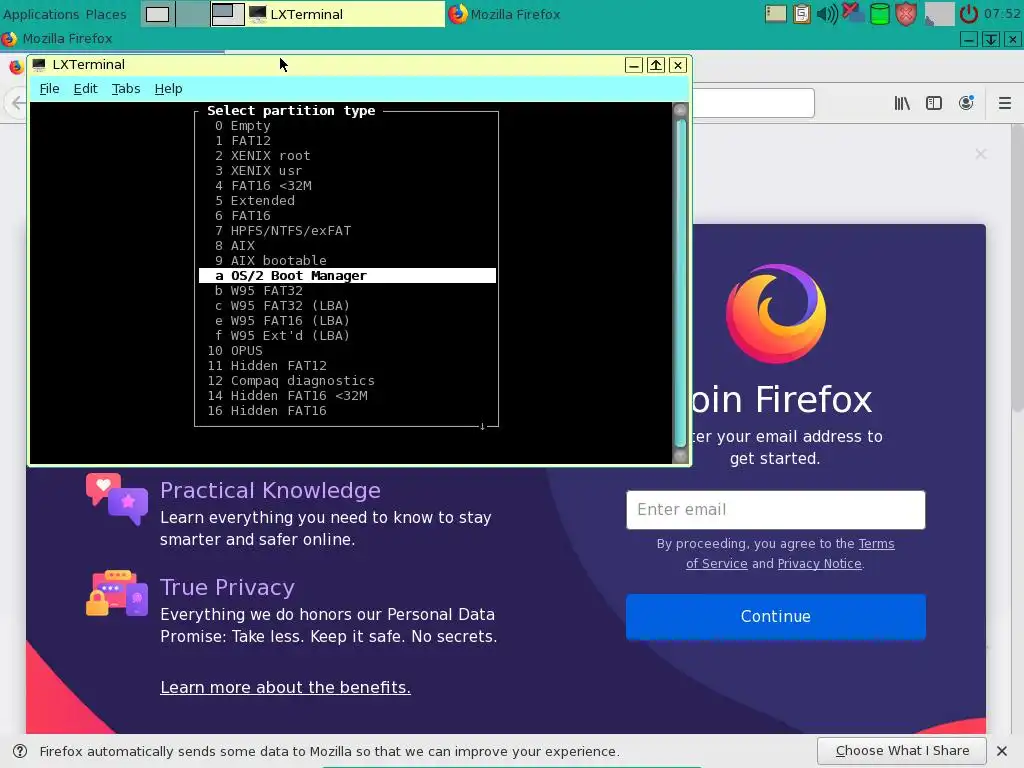This screenshot has width=1024, height=768.
Task: Click the LXTerminal title bar icon
Action: pos(39,65)
